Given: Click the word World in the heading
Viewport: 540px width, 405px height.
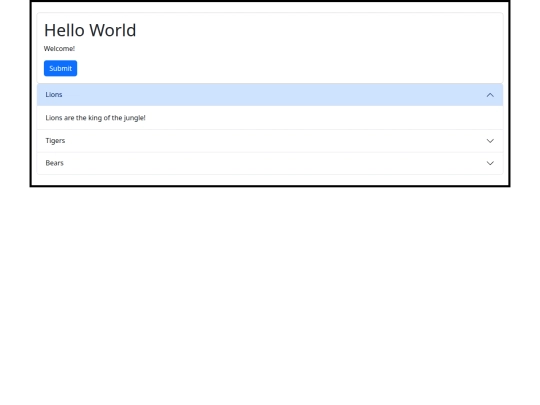Looking at the screenshot, I should click(113, 30).
